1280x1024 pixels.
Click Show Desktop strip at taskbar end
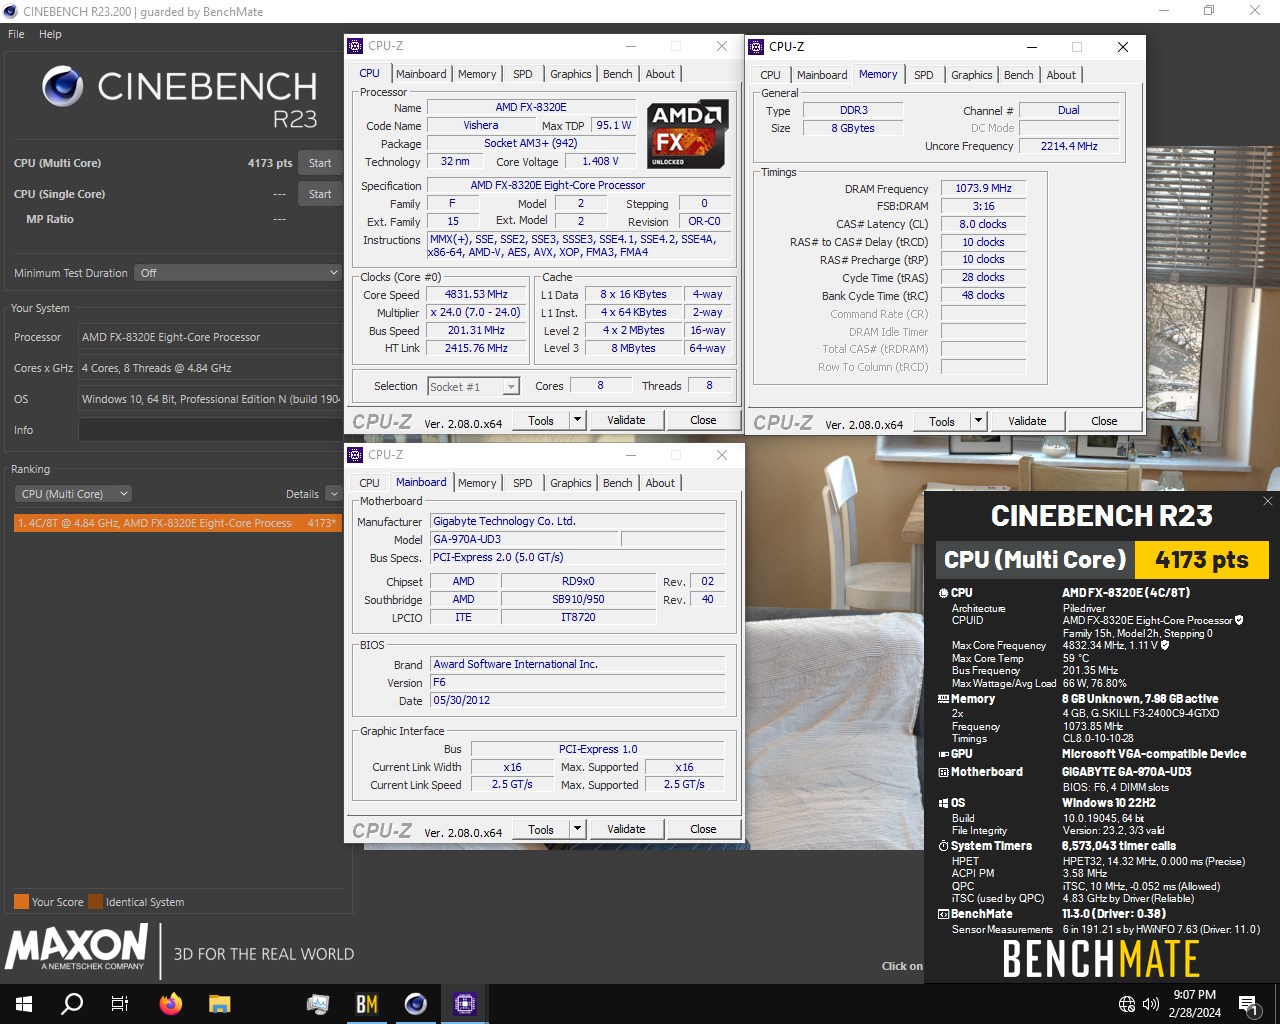click(x=1277, y=1004)
